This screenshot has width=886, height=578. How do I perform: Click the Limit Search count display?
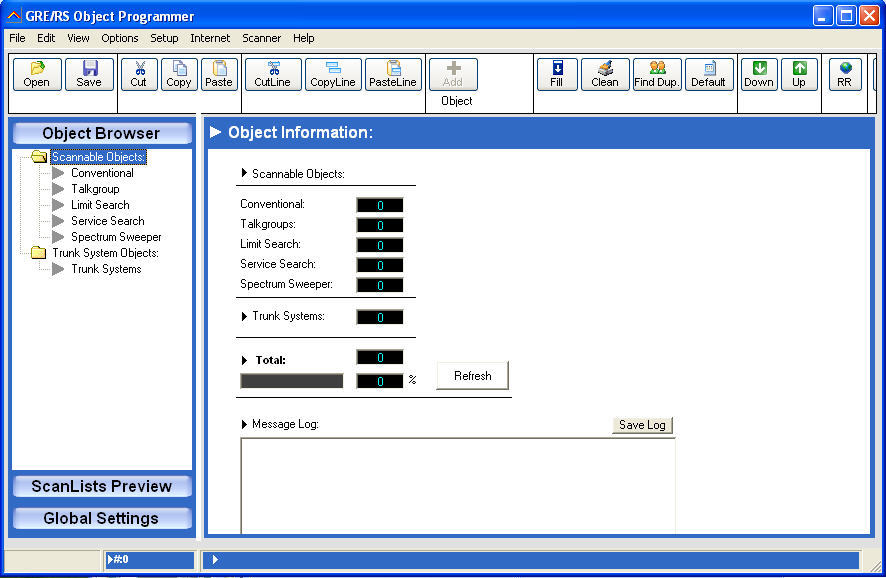380,245
